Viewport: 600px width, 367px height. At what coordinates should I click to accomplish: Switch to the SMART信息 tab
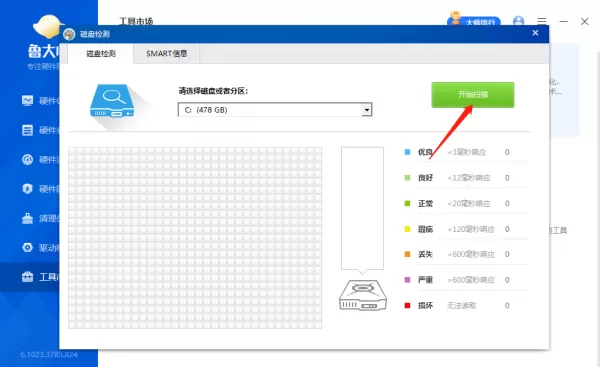coord(166,54)
